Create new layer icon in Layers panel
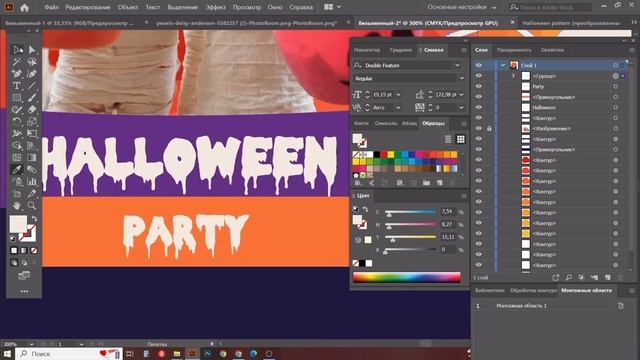Screen dimensions: 640x360 607,278
